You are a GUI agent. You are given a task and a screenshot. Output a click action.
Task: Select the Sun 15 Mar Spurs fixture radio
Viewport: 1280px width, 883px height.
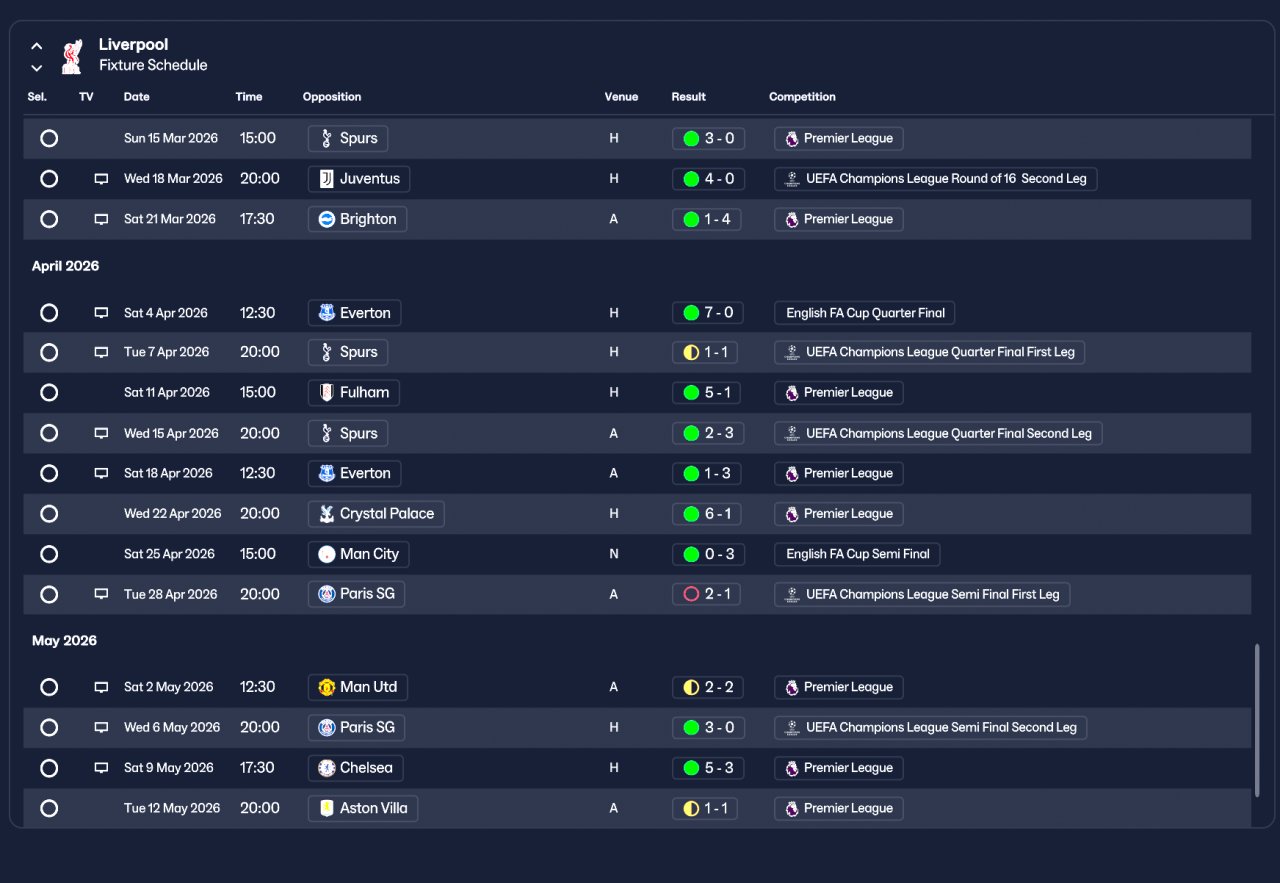coord(49,139)
